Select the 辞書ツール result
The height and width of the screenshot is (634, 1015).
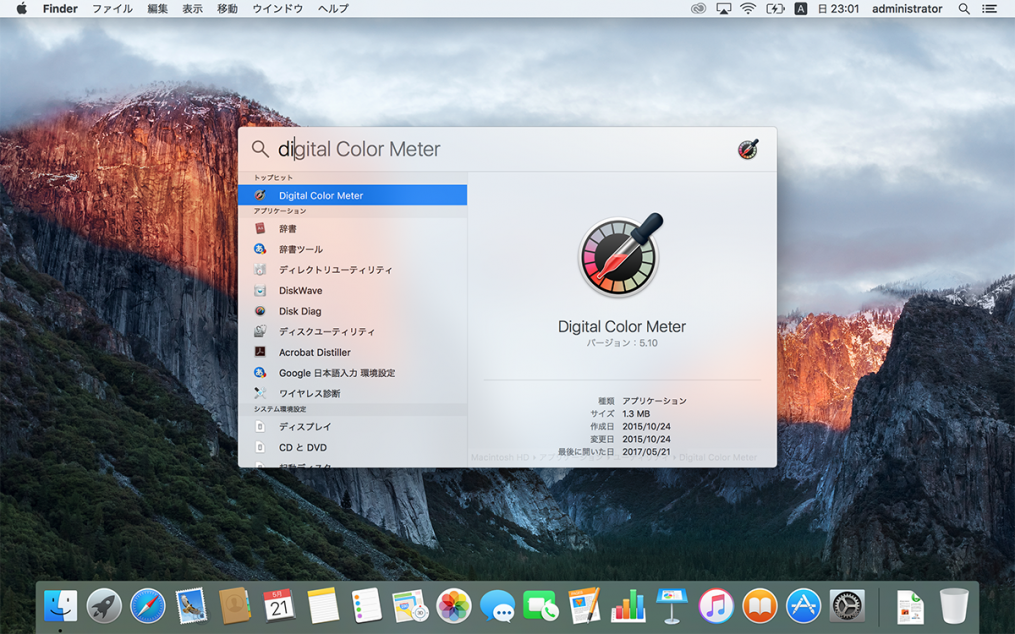(353, 249)
